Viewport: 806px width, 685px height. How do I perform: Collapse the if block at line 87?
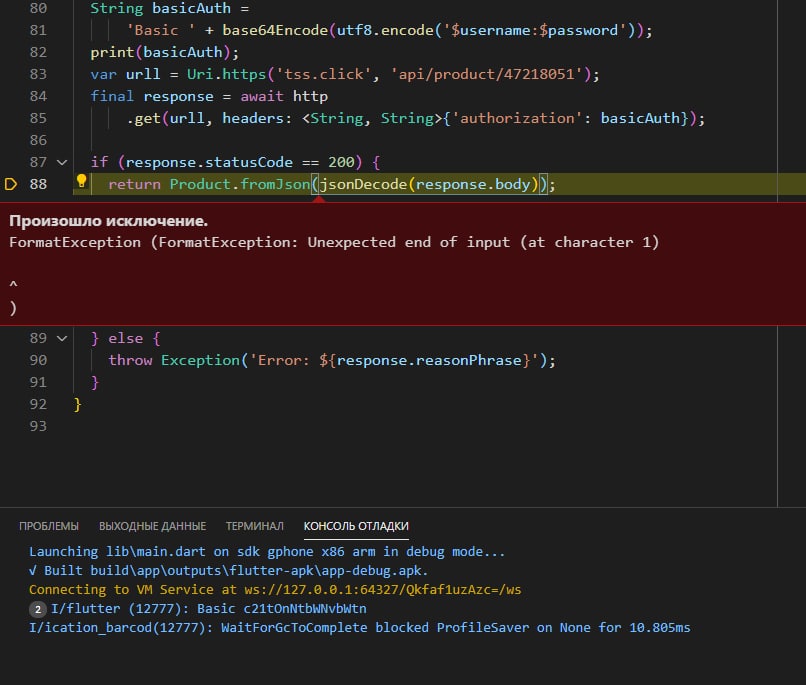pyautogui.click(x=62, y=162)
